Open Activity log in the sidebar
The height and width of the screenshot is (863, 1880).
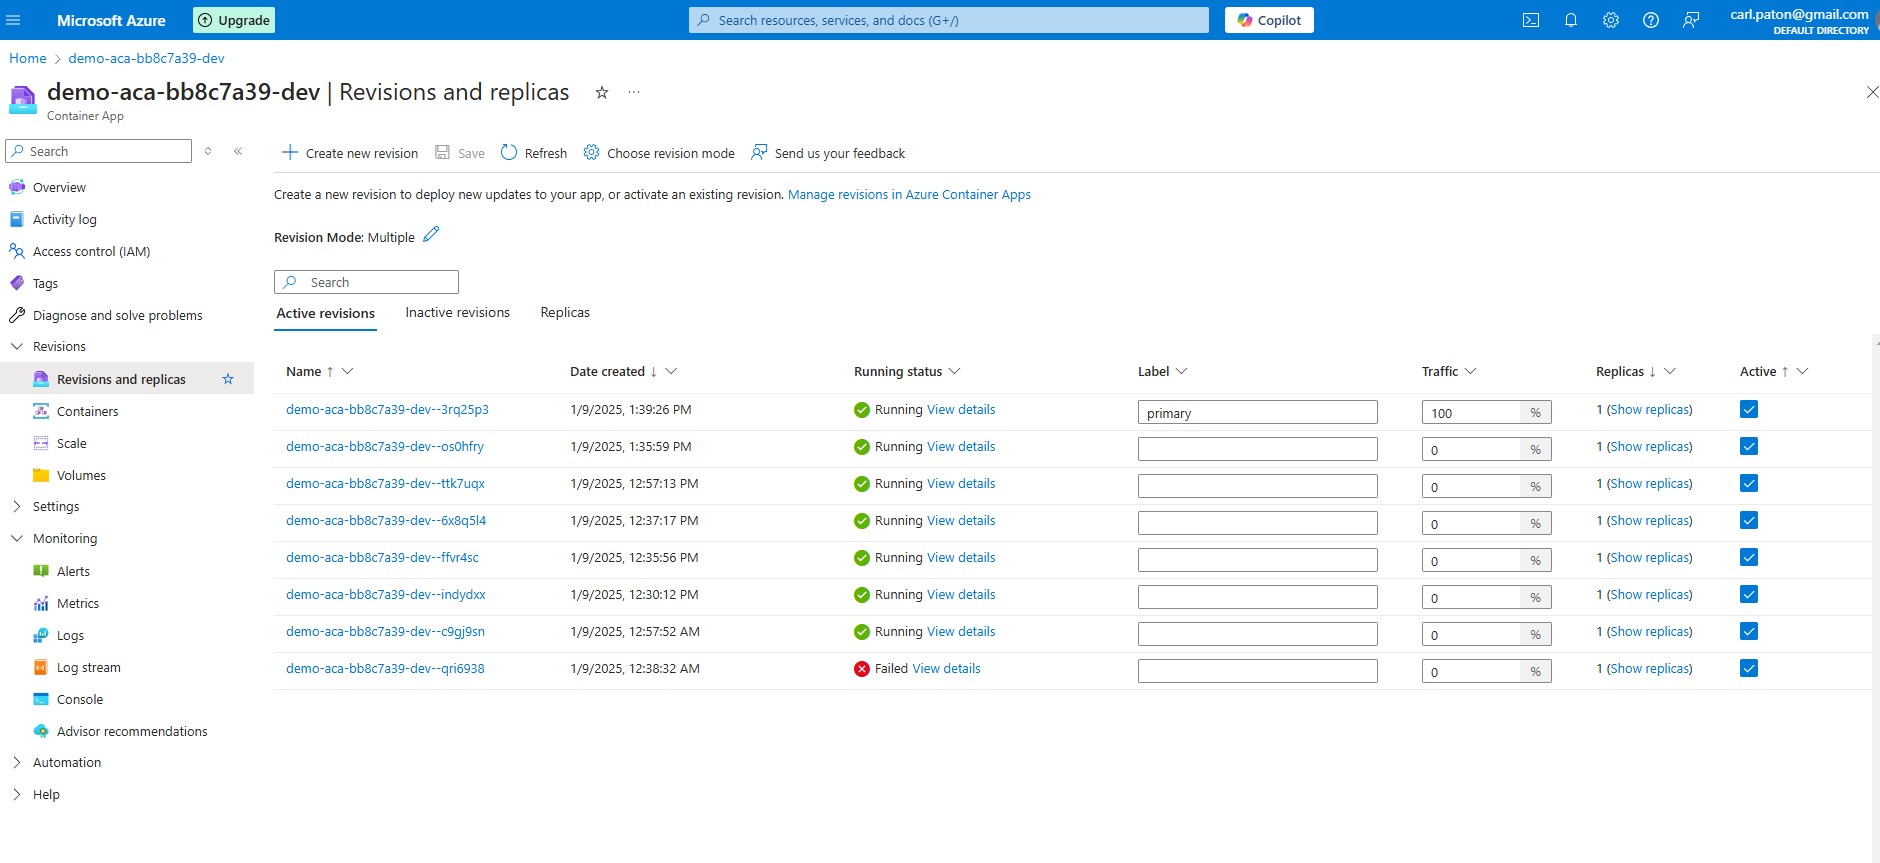pyautogui.click(x=65, y=219)
